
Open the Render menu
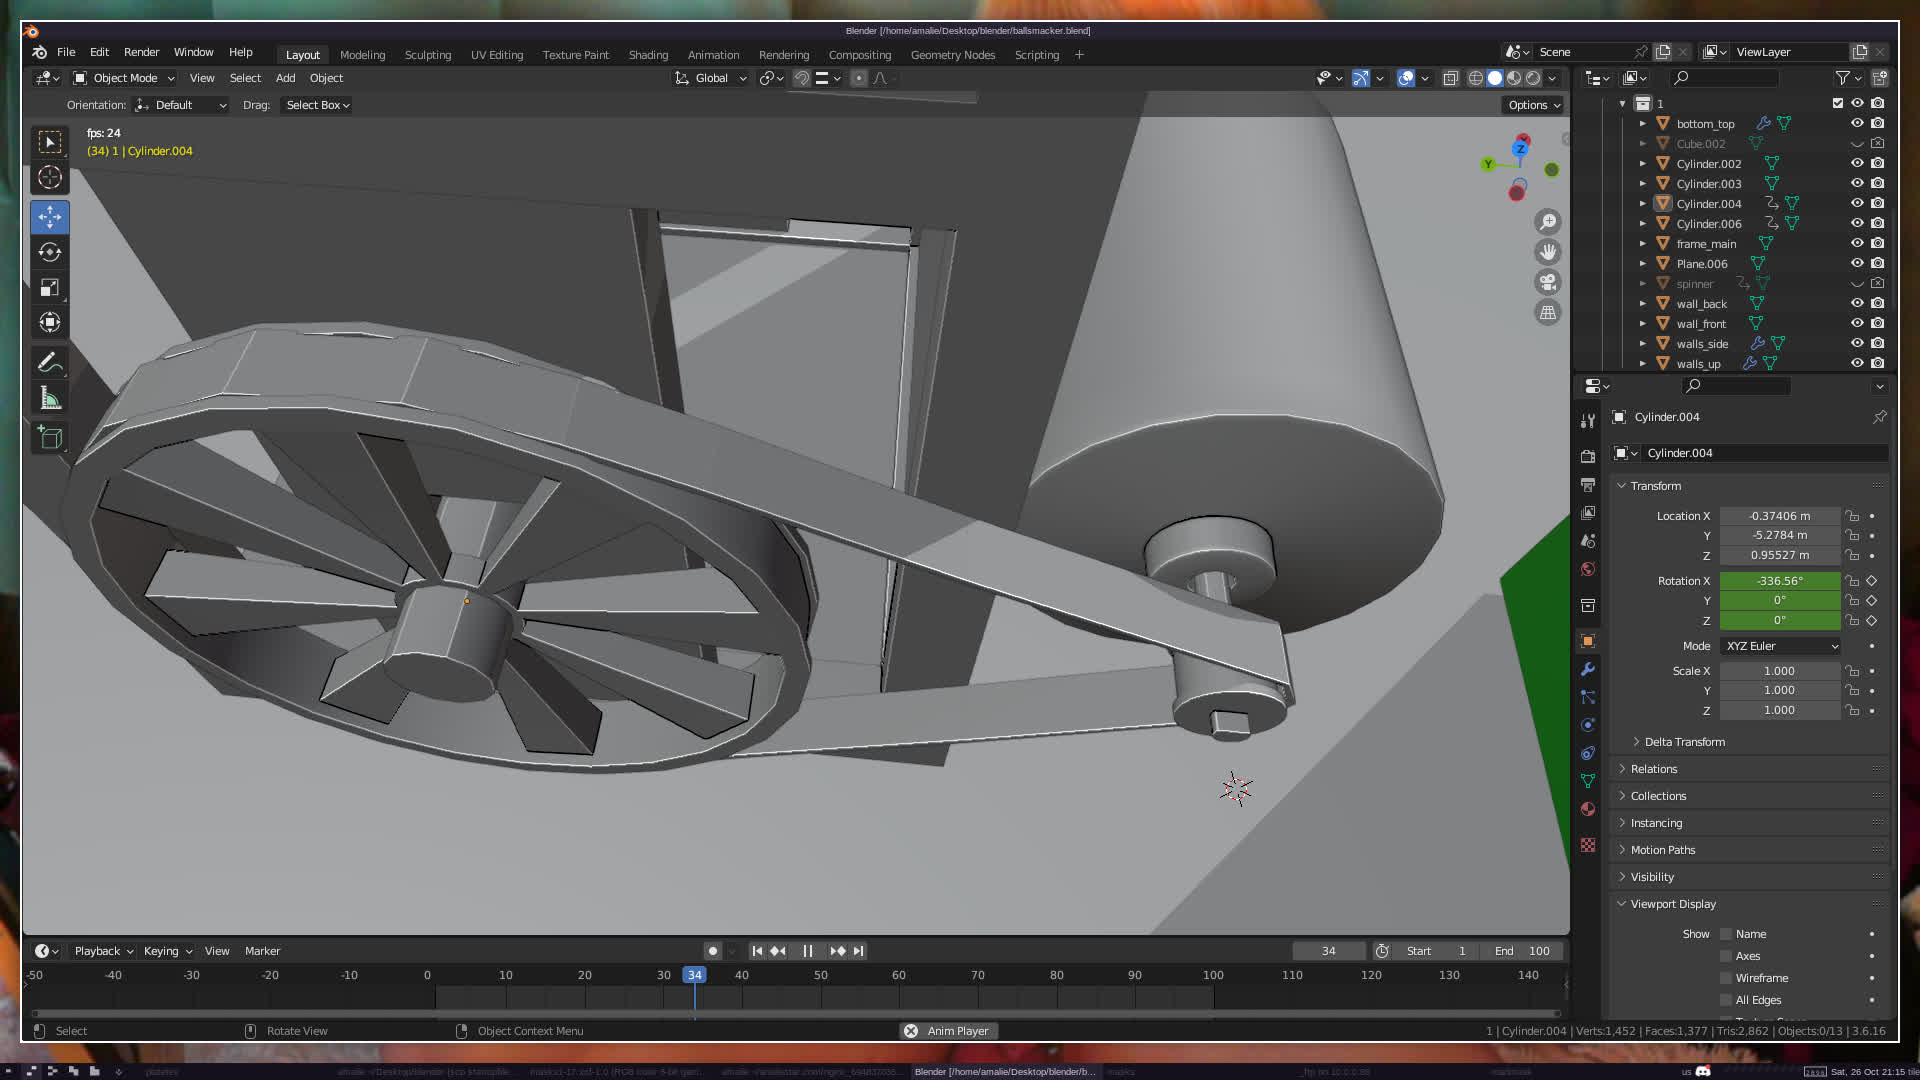point(141,52)
